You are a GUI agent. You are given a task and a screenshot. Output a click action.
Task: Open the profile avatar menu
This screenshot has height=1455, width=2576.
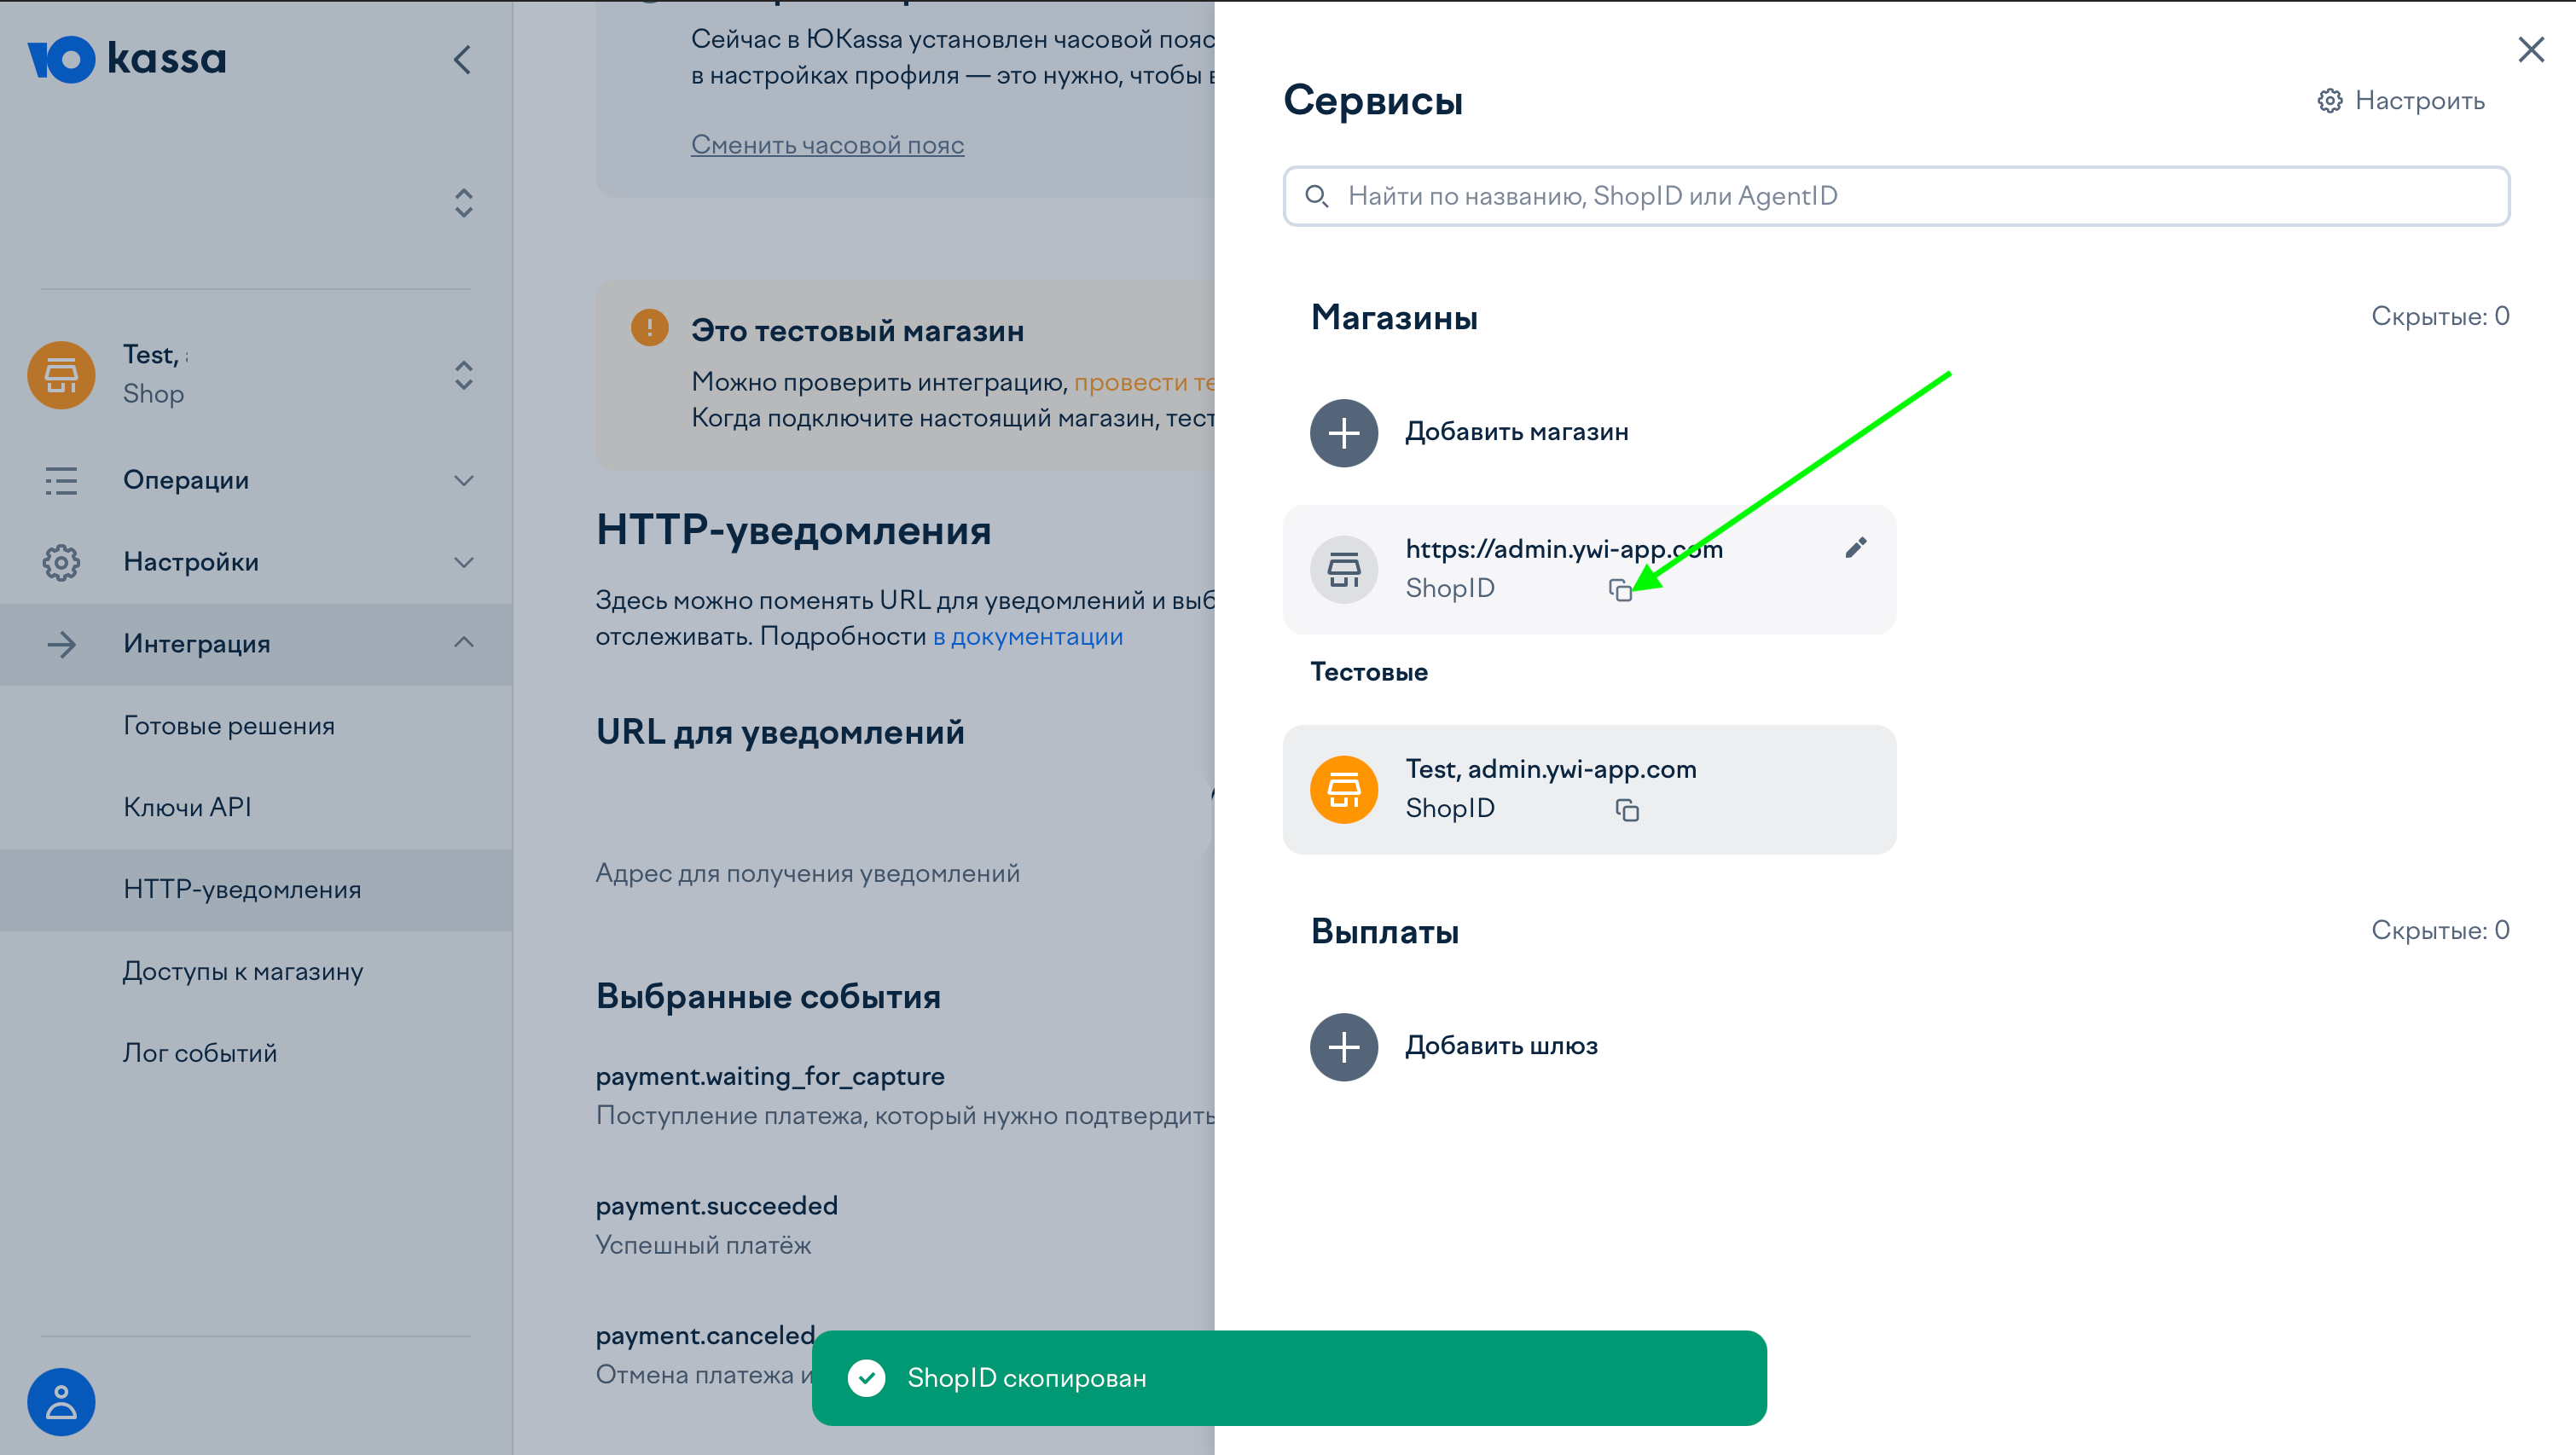[x=60, y=1401]
